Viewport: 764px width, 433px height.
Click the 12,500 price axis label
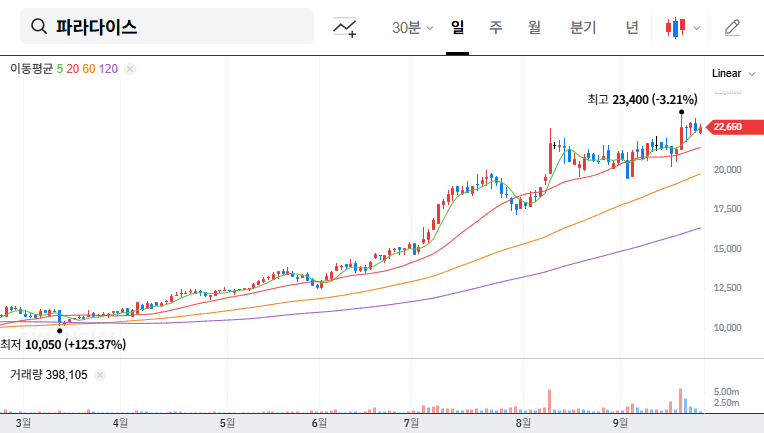727,288
